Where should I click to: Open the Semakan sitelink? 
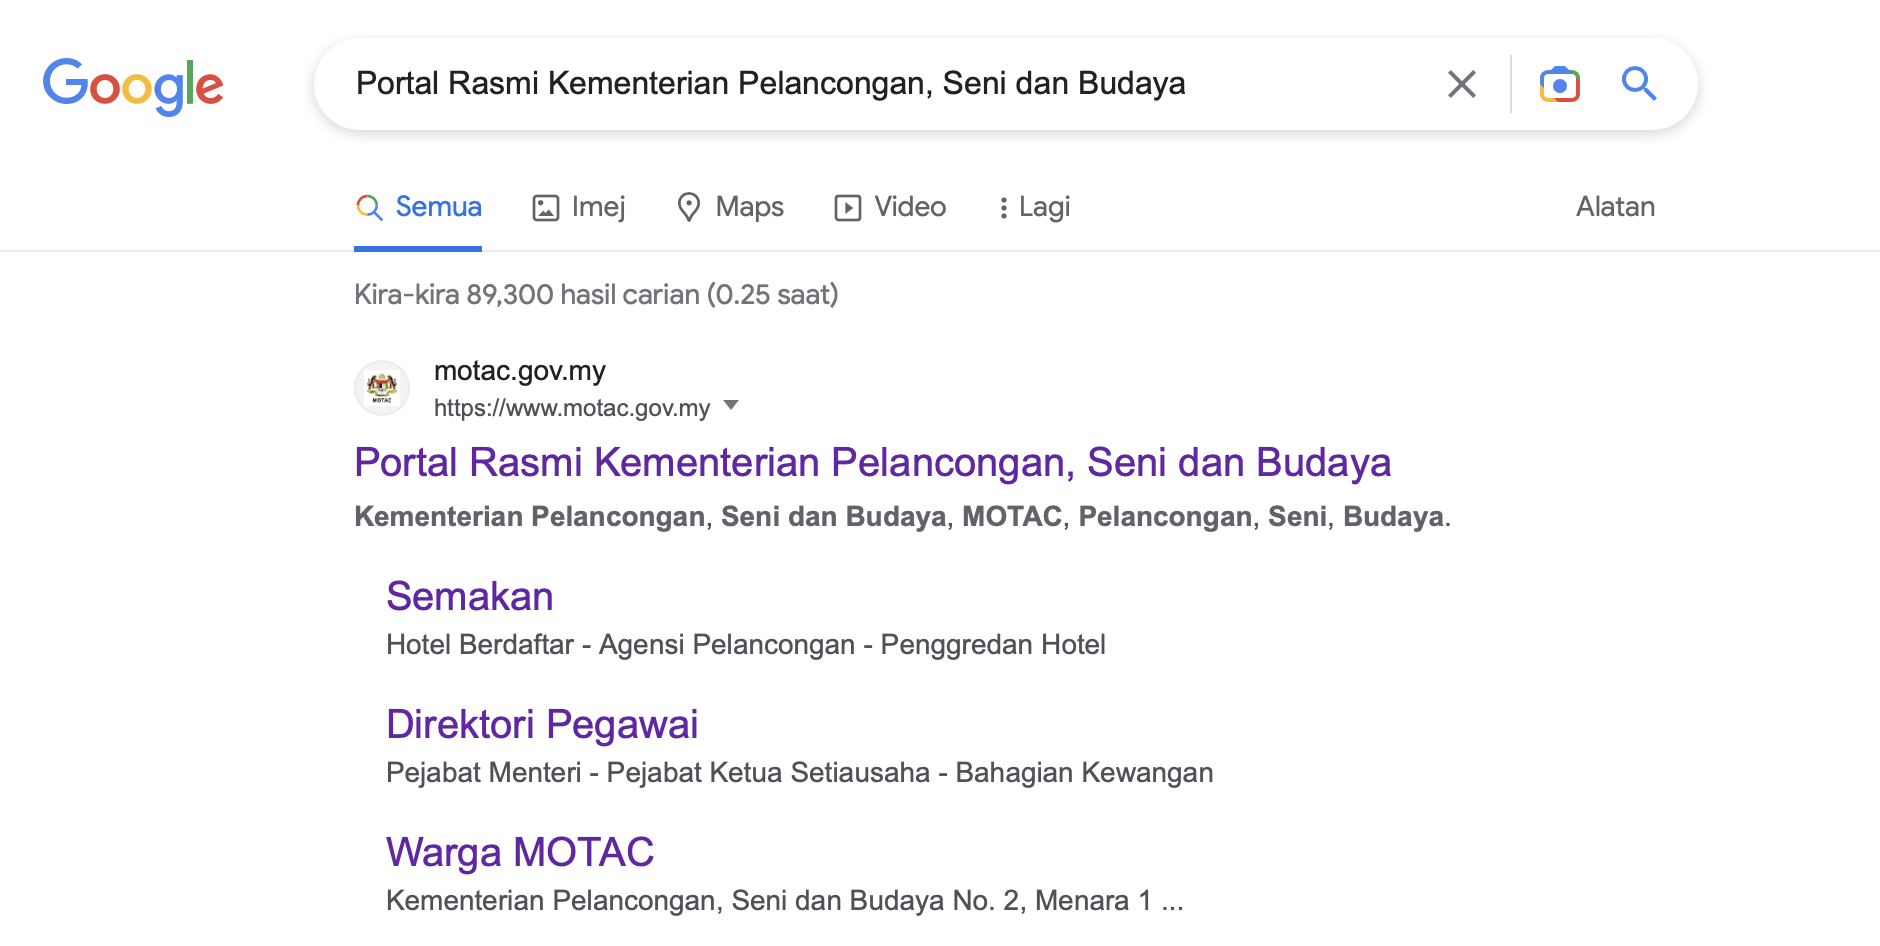[469, 597]
